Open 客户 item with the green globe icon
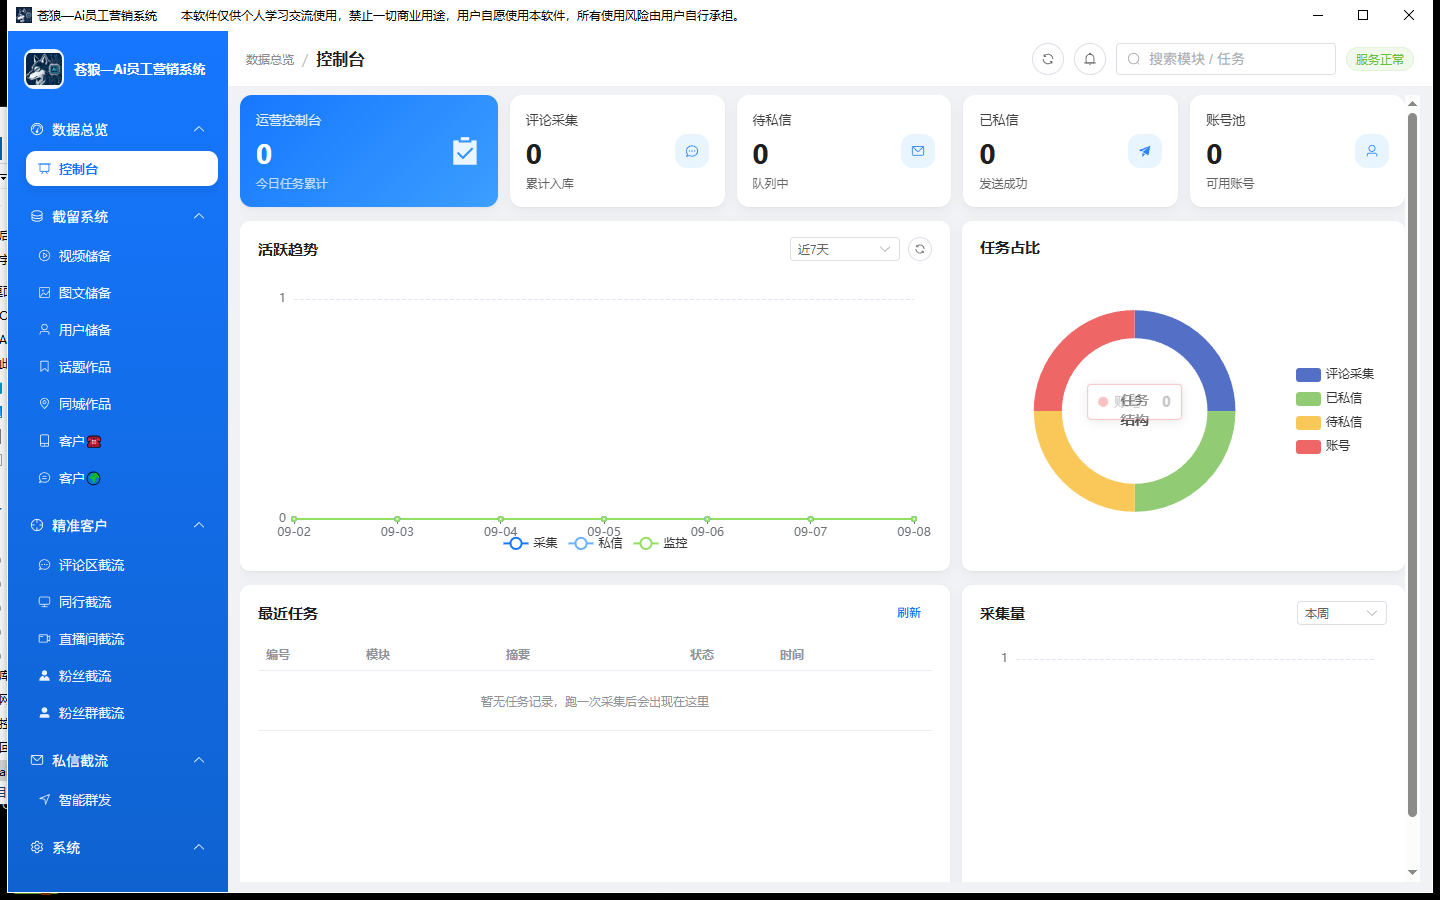The image size is (1440, 900). click(x=122, y=478)
